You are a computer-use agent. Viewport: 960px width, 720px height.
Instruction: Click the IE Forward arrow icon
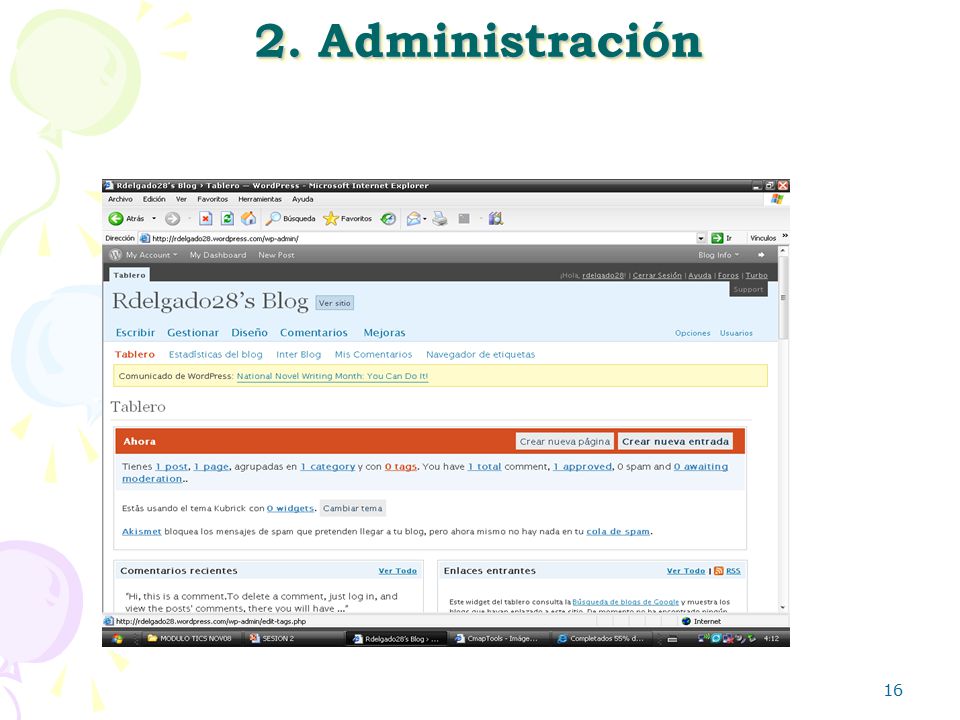point(173,219)
